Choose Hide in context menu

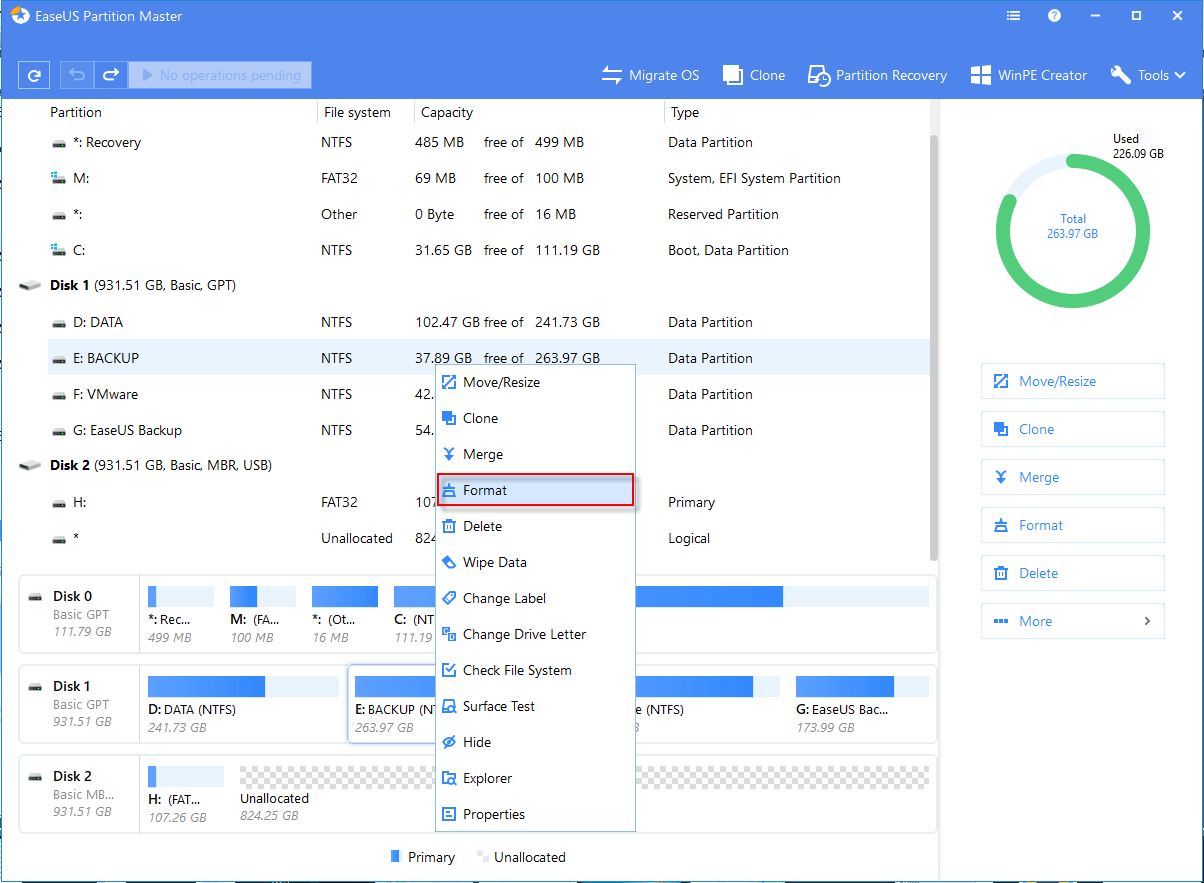535,742
